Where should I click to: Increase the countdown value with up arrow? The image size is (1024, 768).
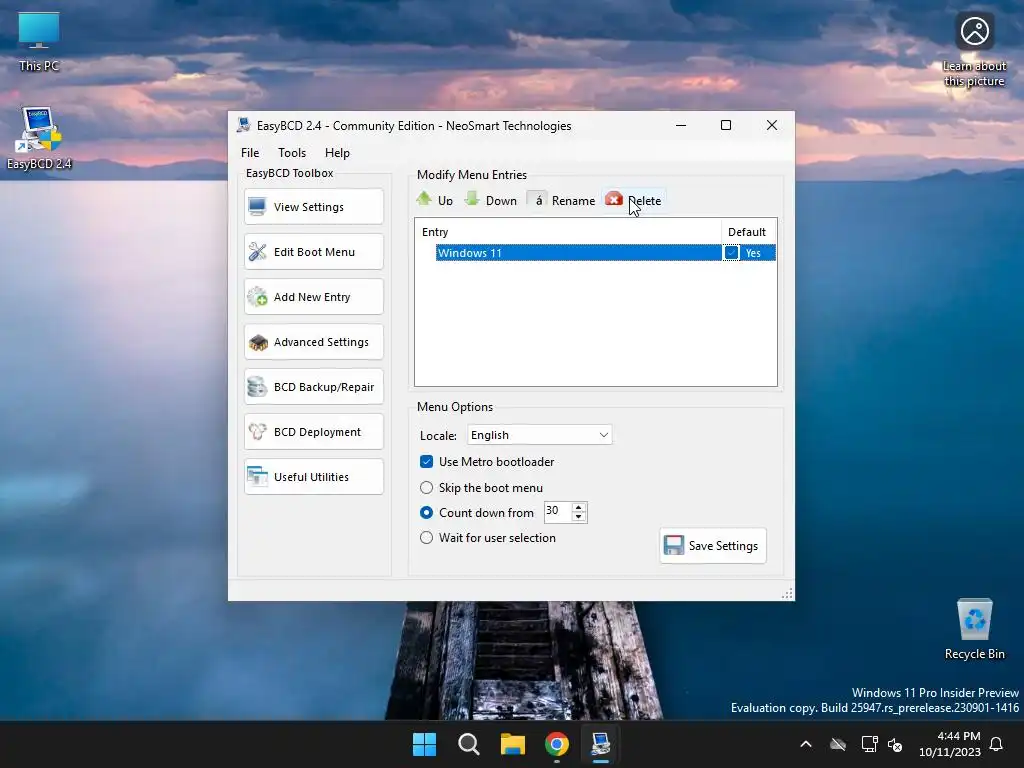579,507
